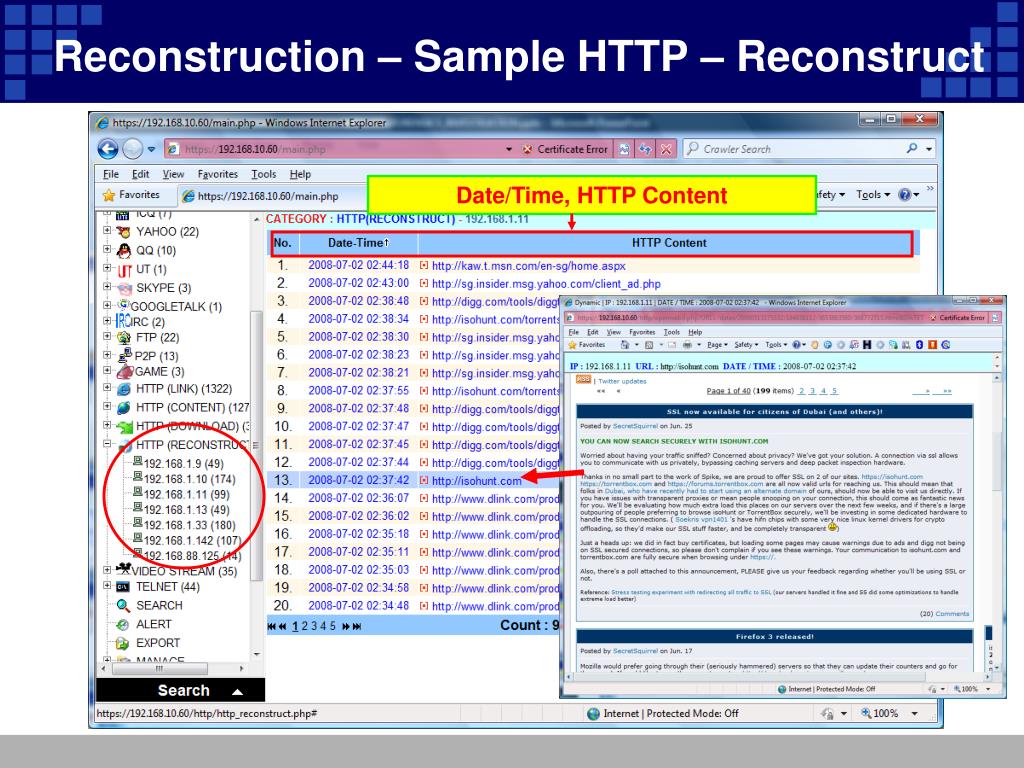The image size is (1024, 768).
Task: Click Date-Time column header to sort
Action: [x=359, y=243]
